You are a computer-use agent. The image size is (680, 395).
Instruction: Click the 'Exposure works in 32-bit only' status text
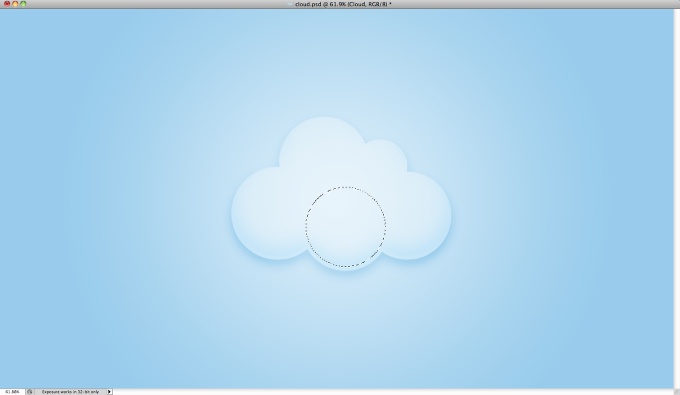click(70, 392)
